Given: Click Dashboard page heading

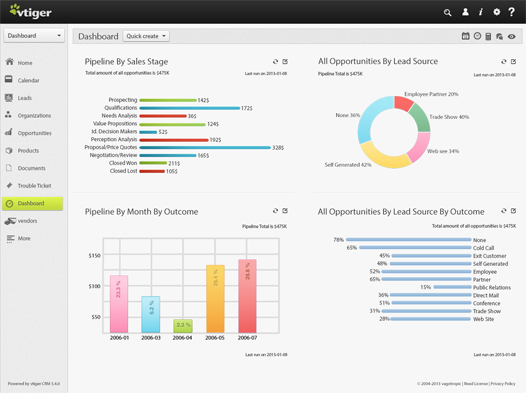Looking at the screenshot, I should (98, 36).
